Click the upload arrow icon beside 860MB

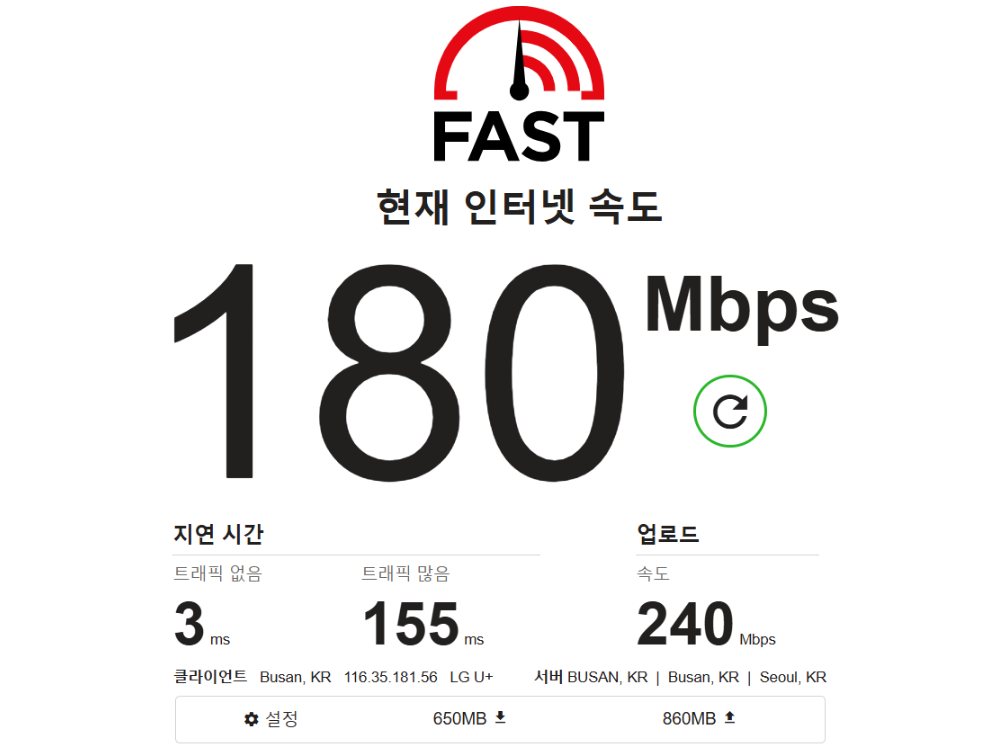click(x=730, y=718)
